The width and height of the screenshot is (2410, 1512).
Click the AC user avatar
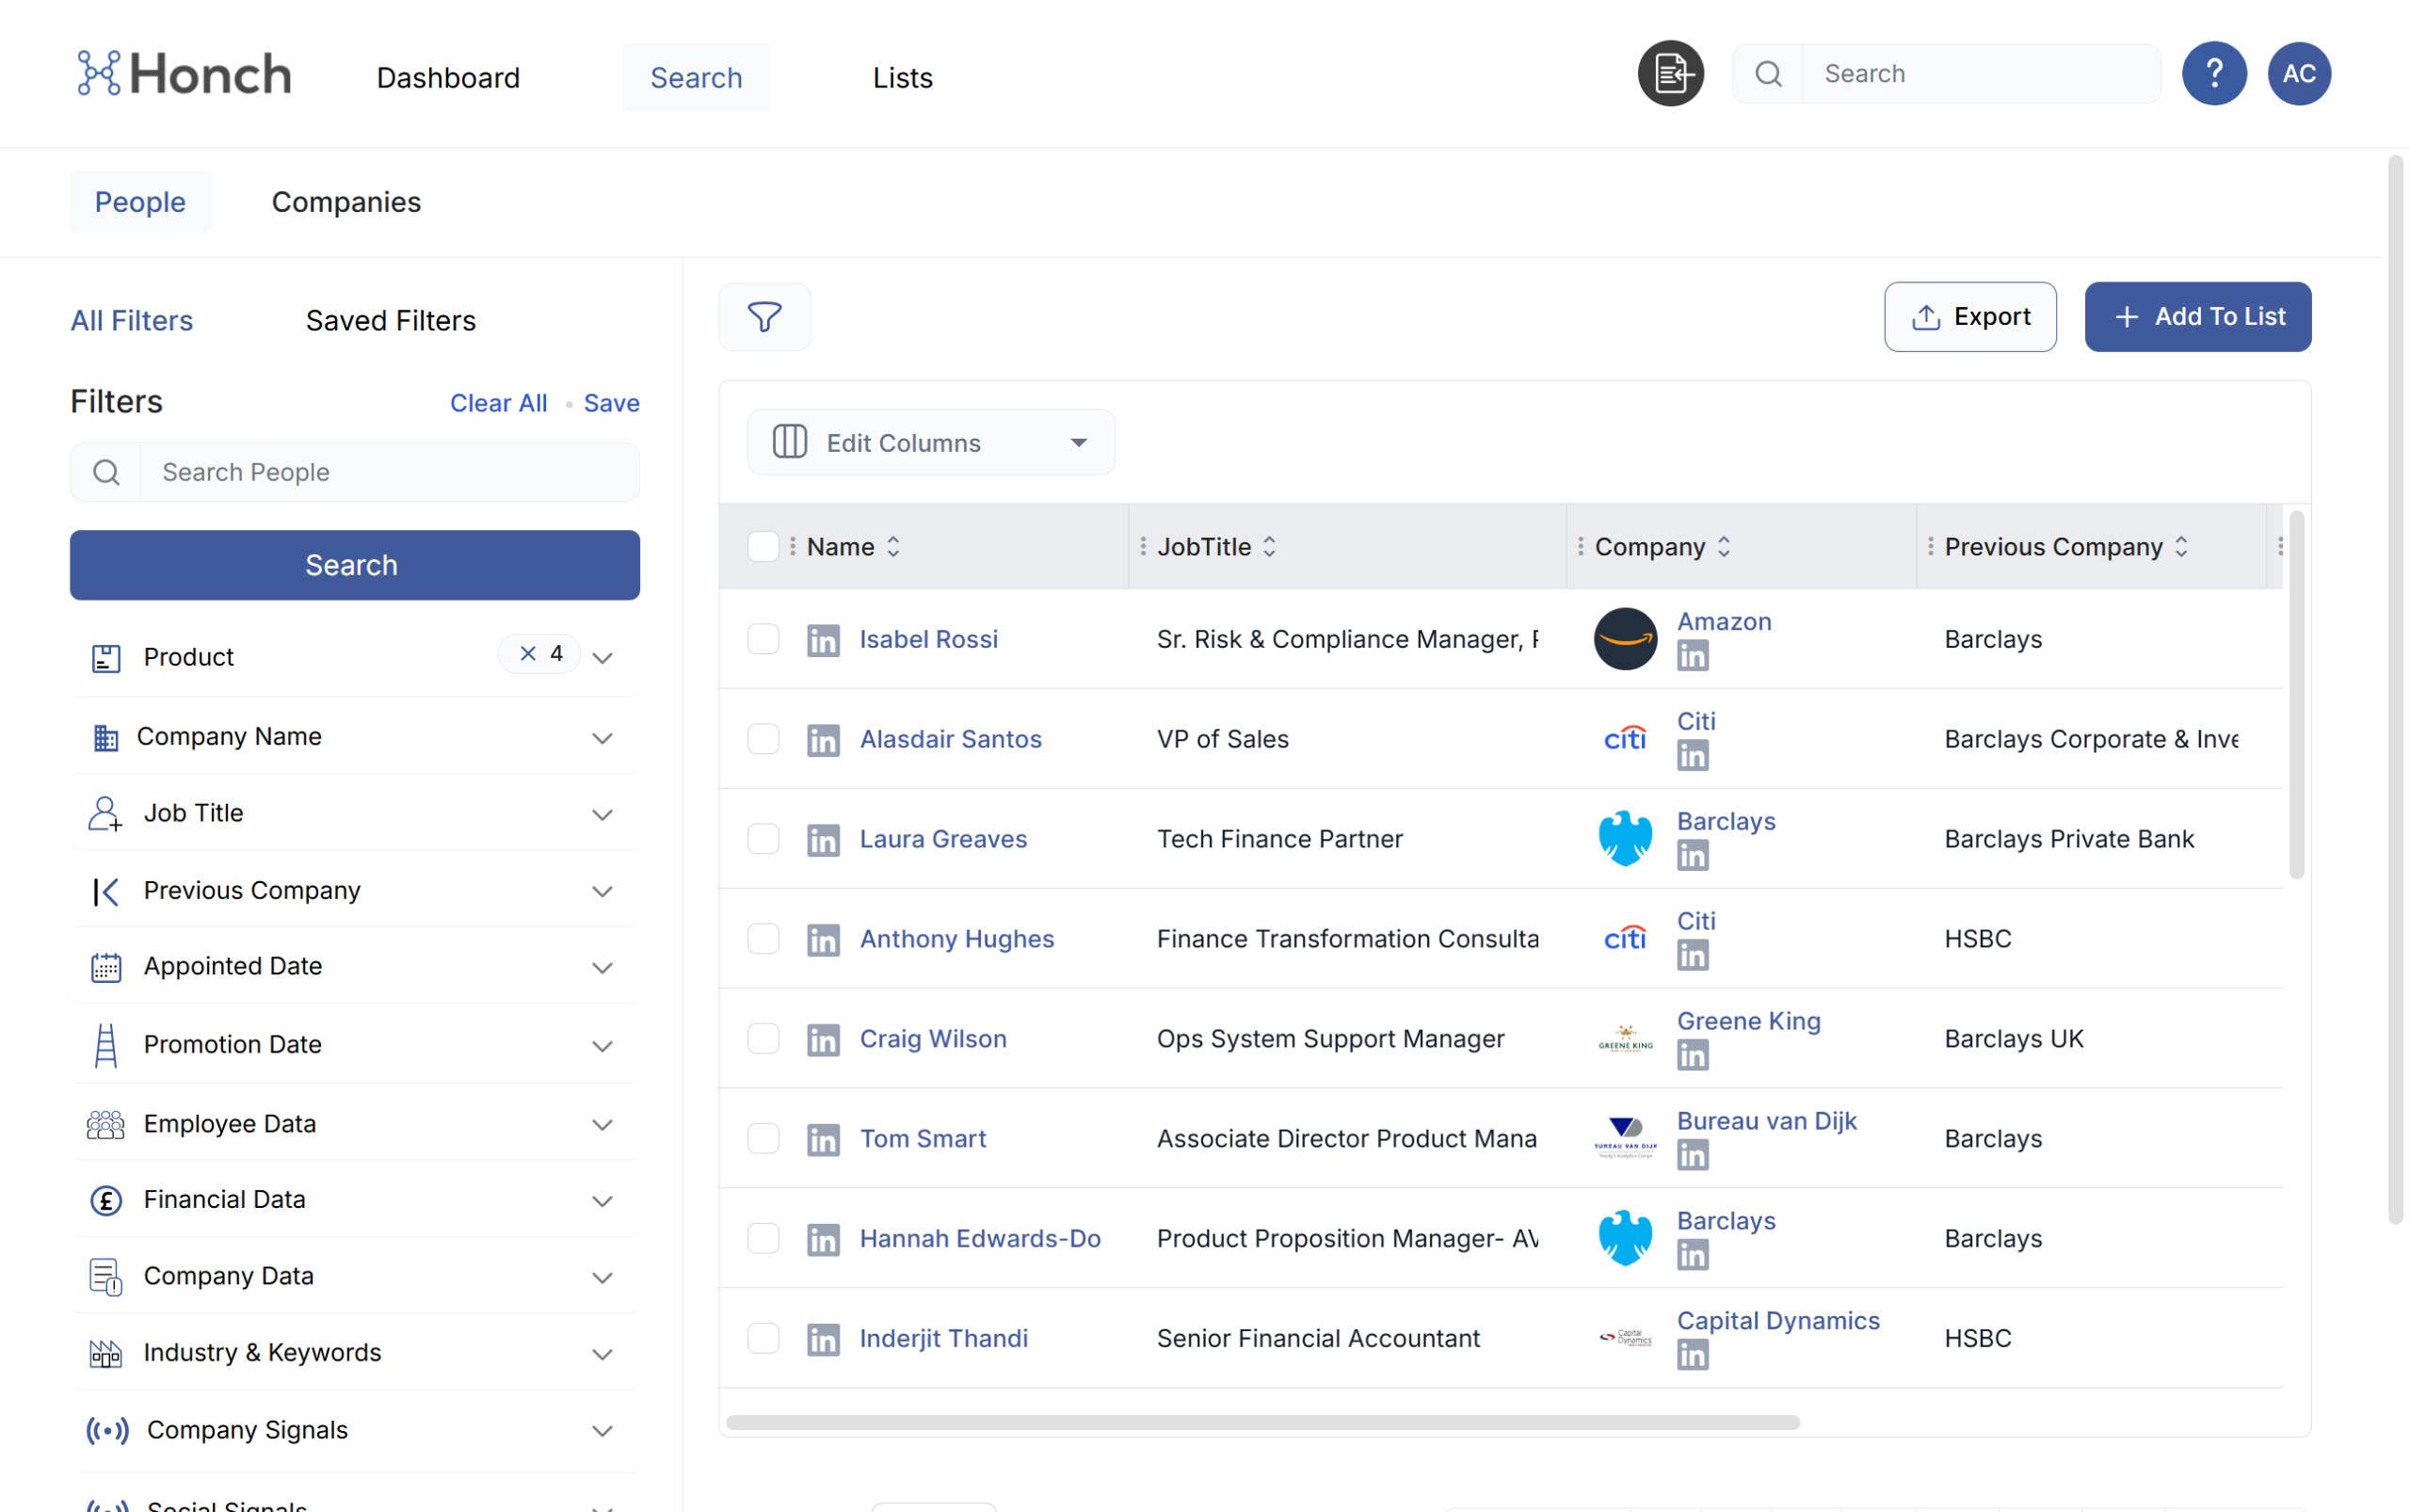[2298, 73]
